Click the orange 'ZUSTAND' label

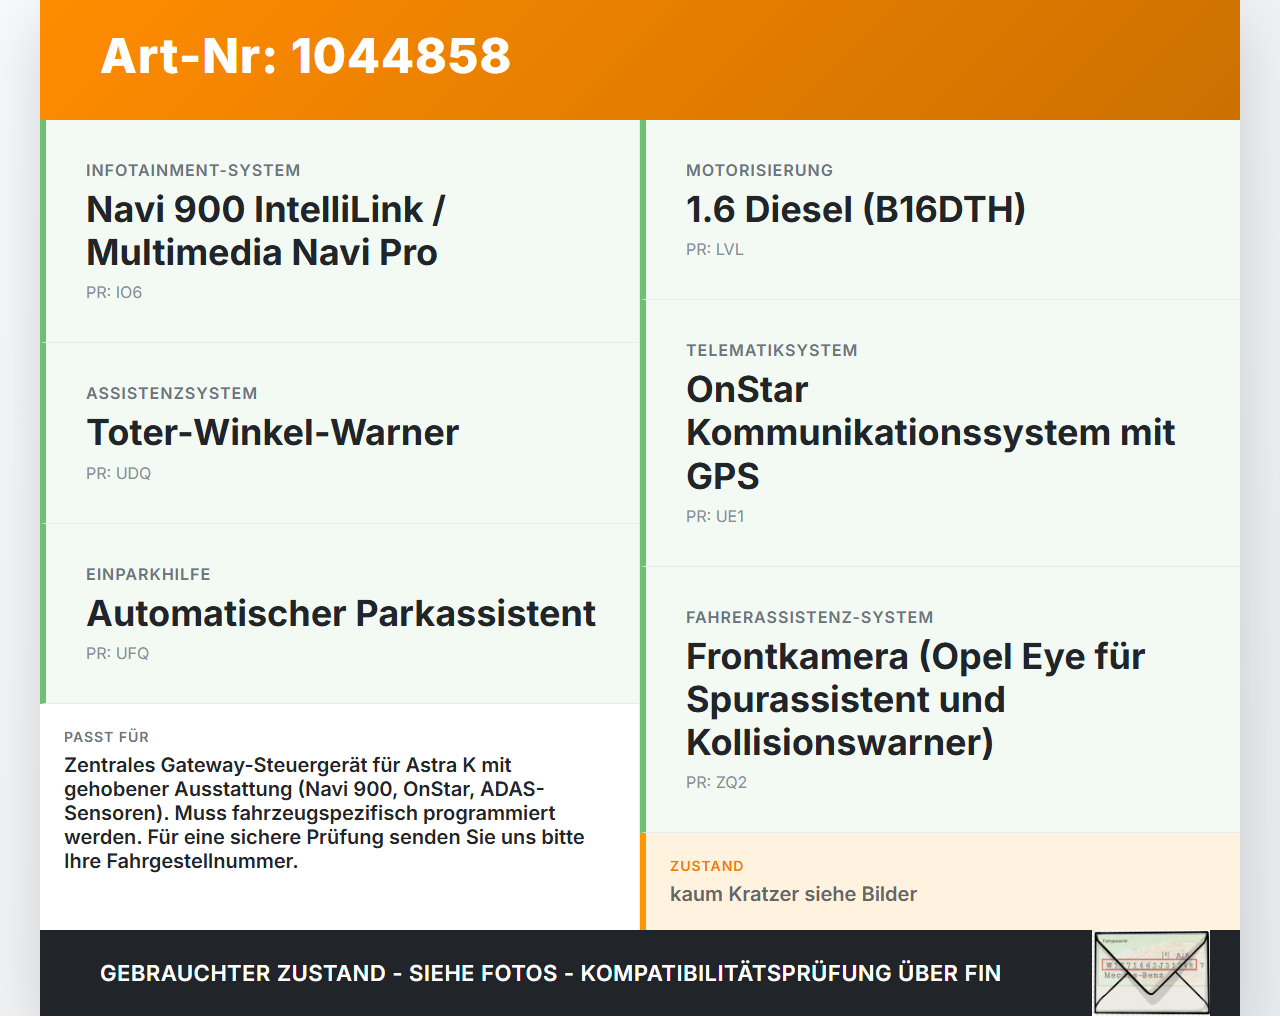[x=707, y=866]
